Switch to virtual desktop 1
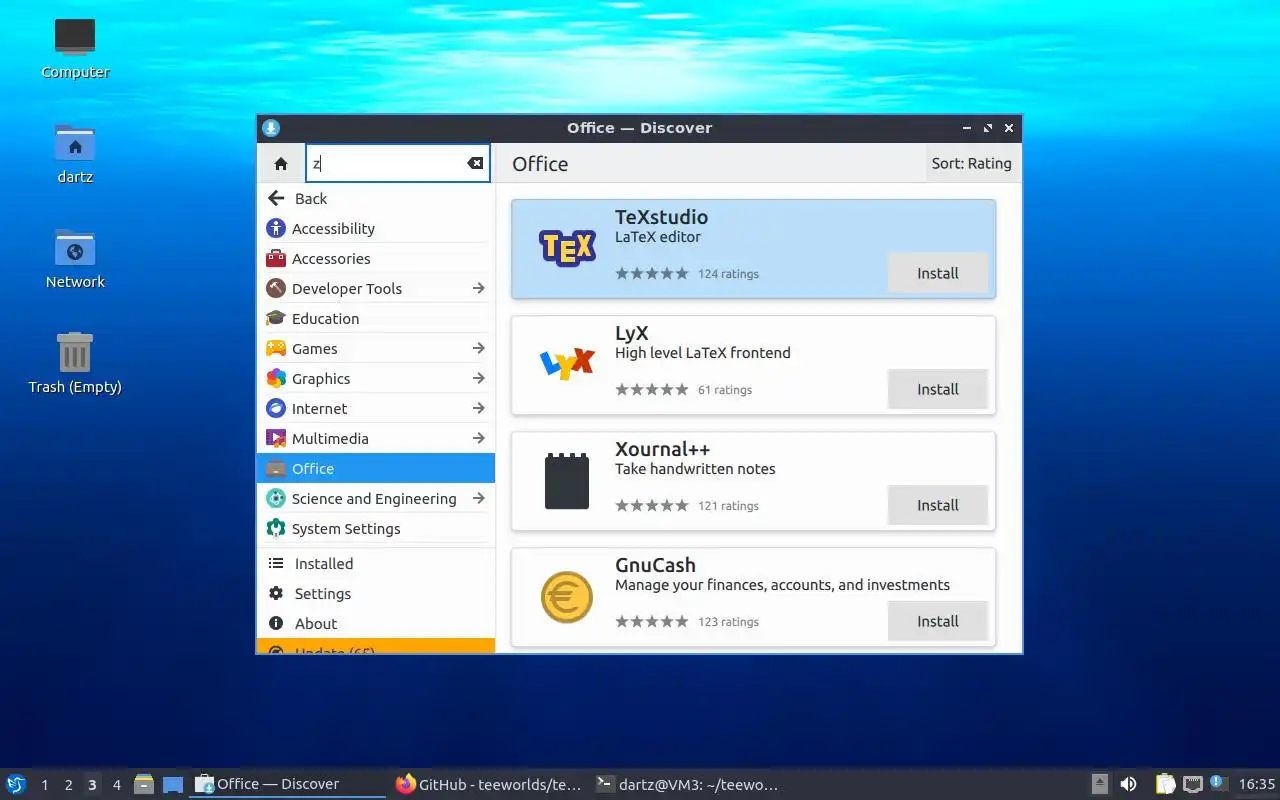Screen dimensions: 1280x800 (x=44, y=785)
